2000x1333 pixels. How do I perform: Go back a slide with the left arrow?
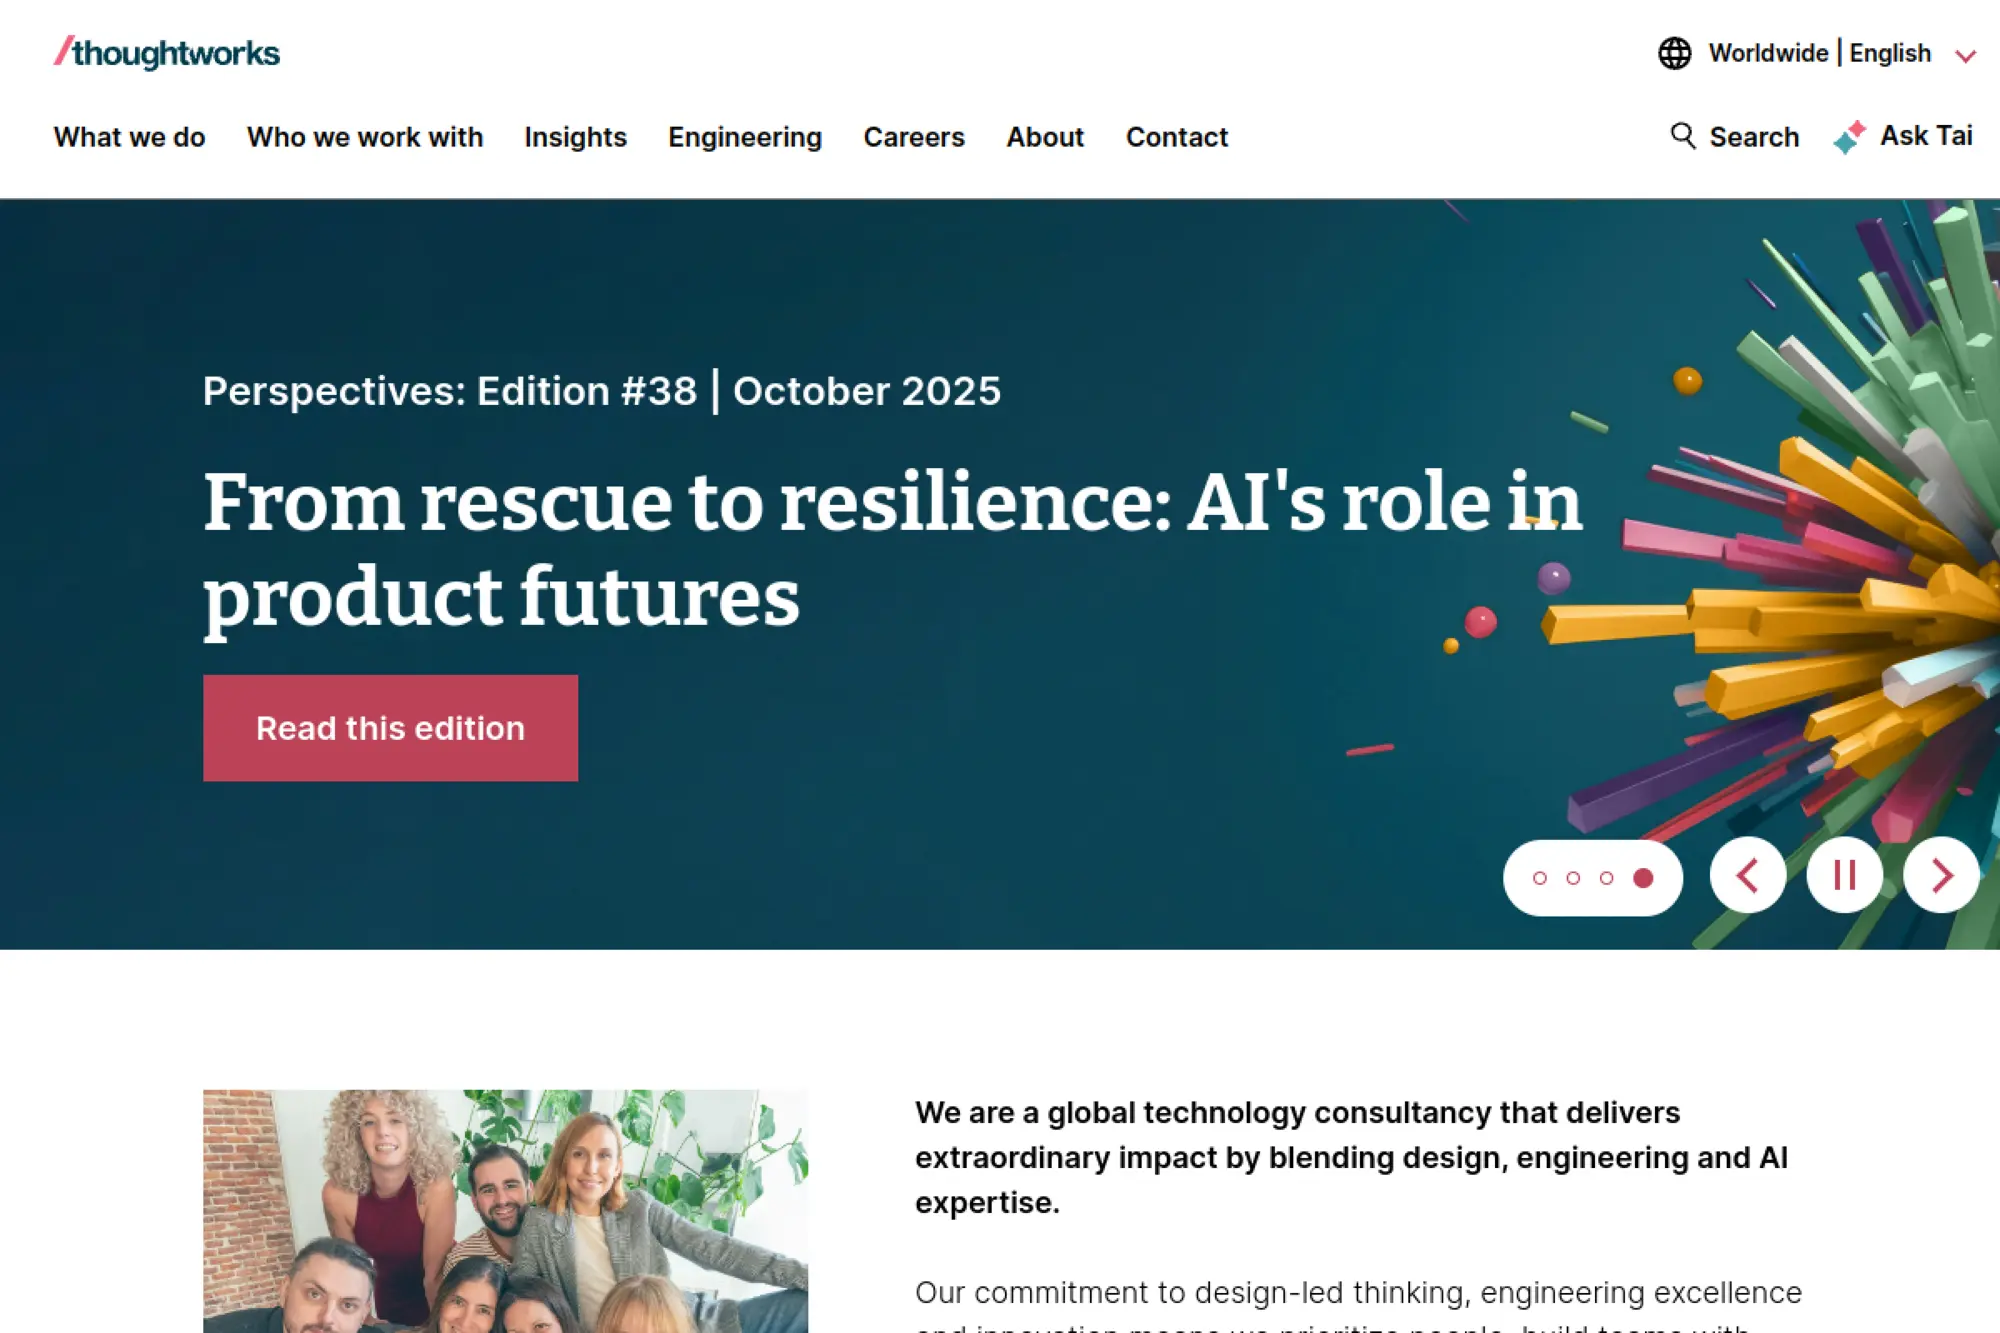click(1747, 875)
